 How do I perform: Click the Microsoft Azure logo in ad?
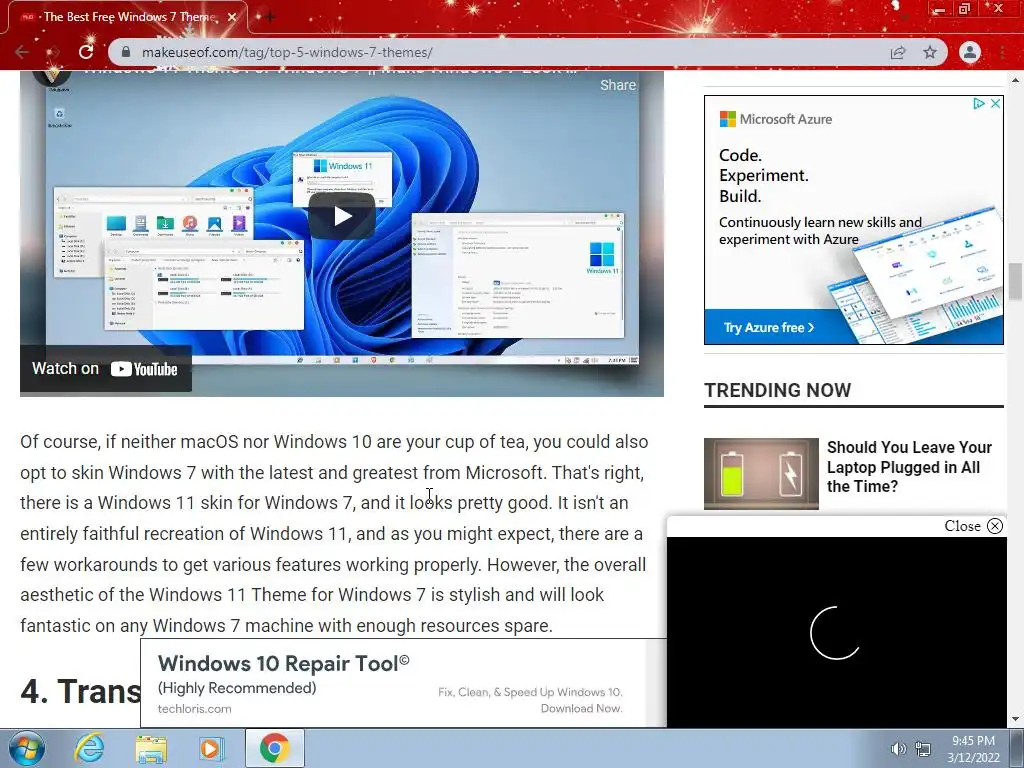tap(776, 119)
